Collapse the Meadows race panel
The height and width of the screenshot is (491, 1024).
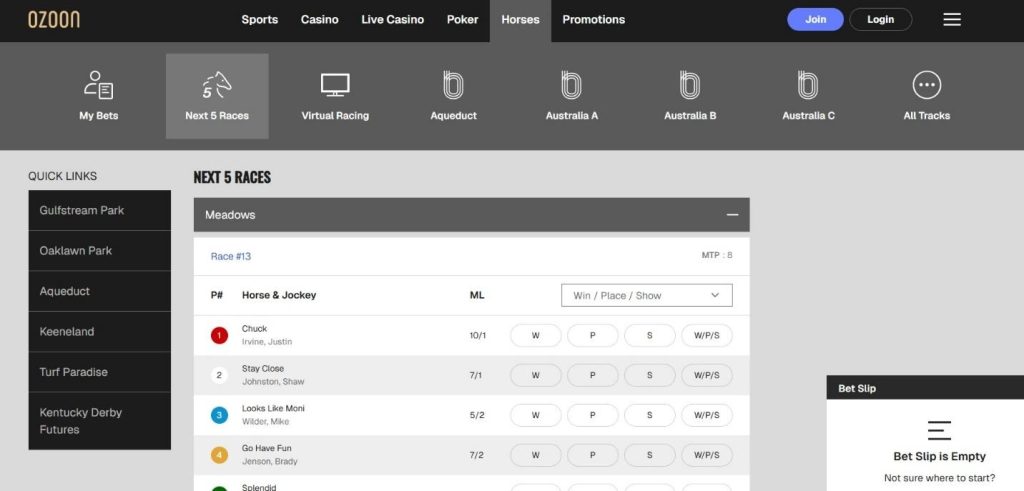732,215
